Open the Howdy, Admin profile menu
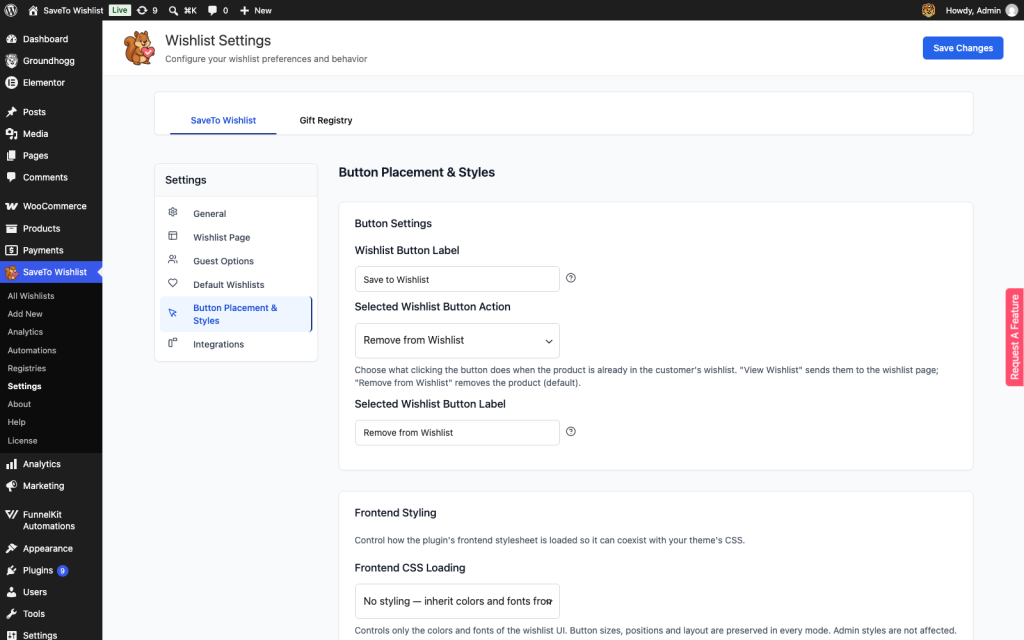This screenshot has height=640, width=1024. pyautogui.click(x=981, y=10)
